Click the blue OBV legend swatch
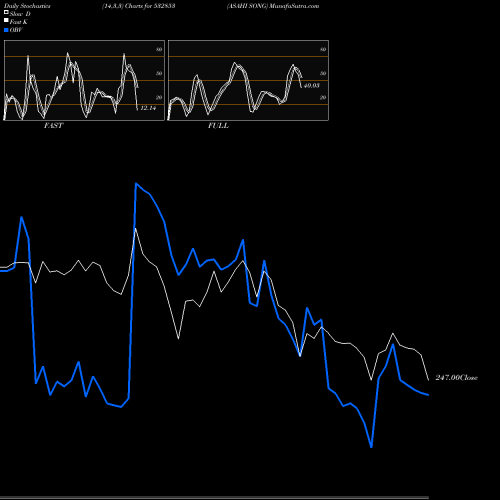The height and width of the screenshot is (500, 500). click(x=6, y=30)
